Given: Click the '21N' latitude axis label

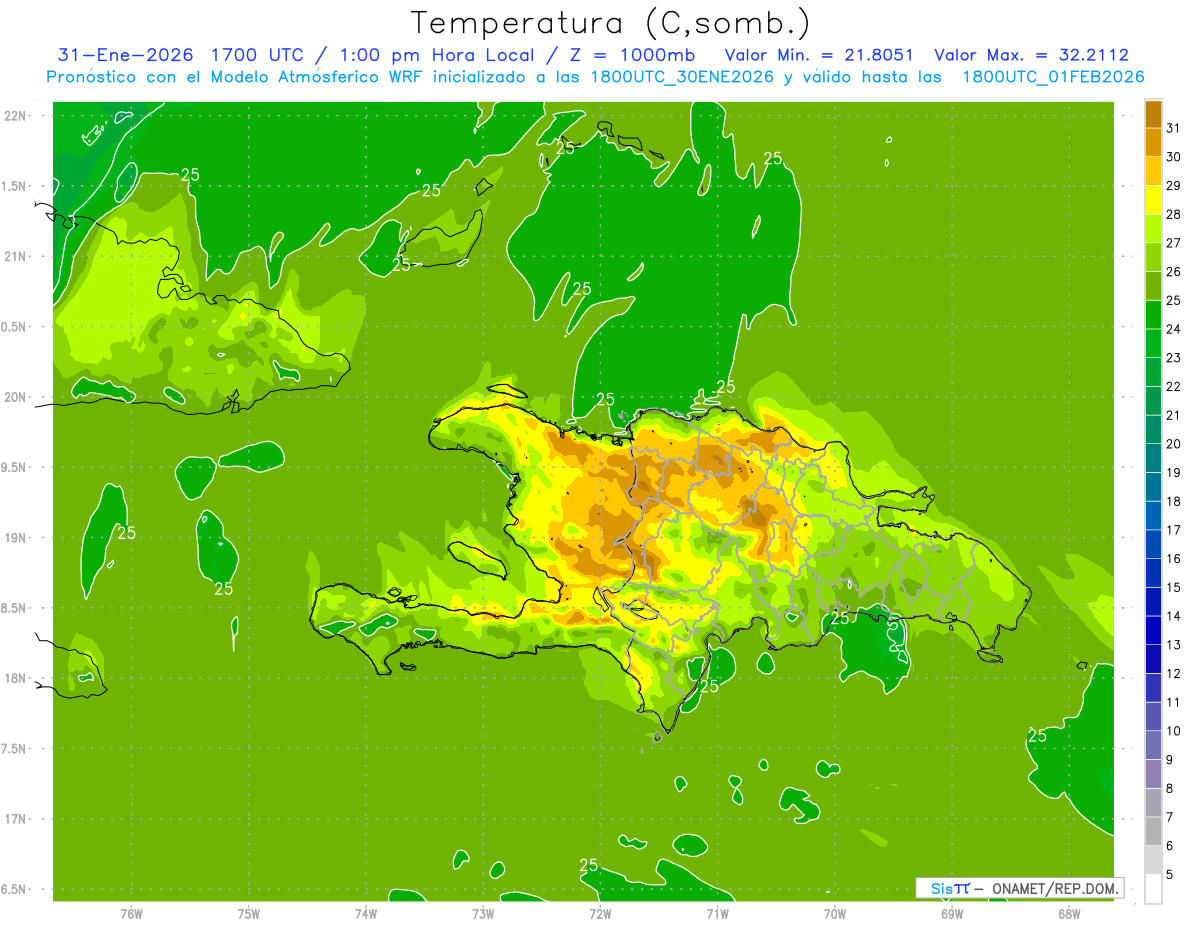Looking at the screenshot, I should click(15, 256).
